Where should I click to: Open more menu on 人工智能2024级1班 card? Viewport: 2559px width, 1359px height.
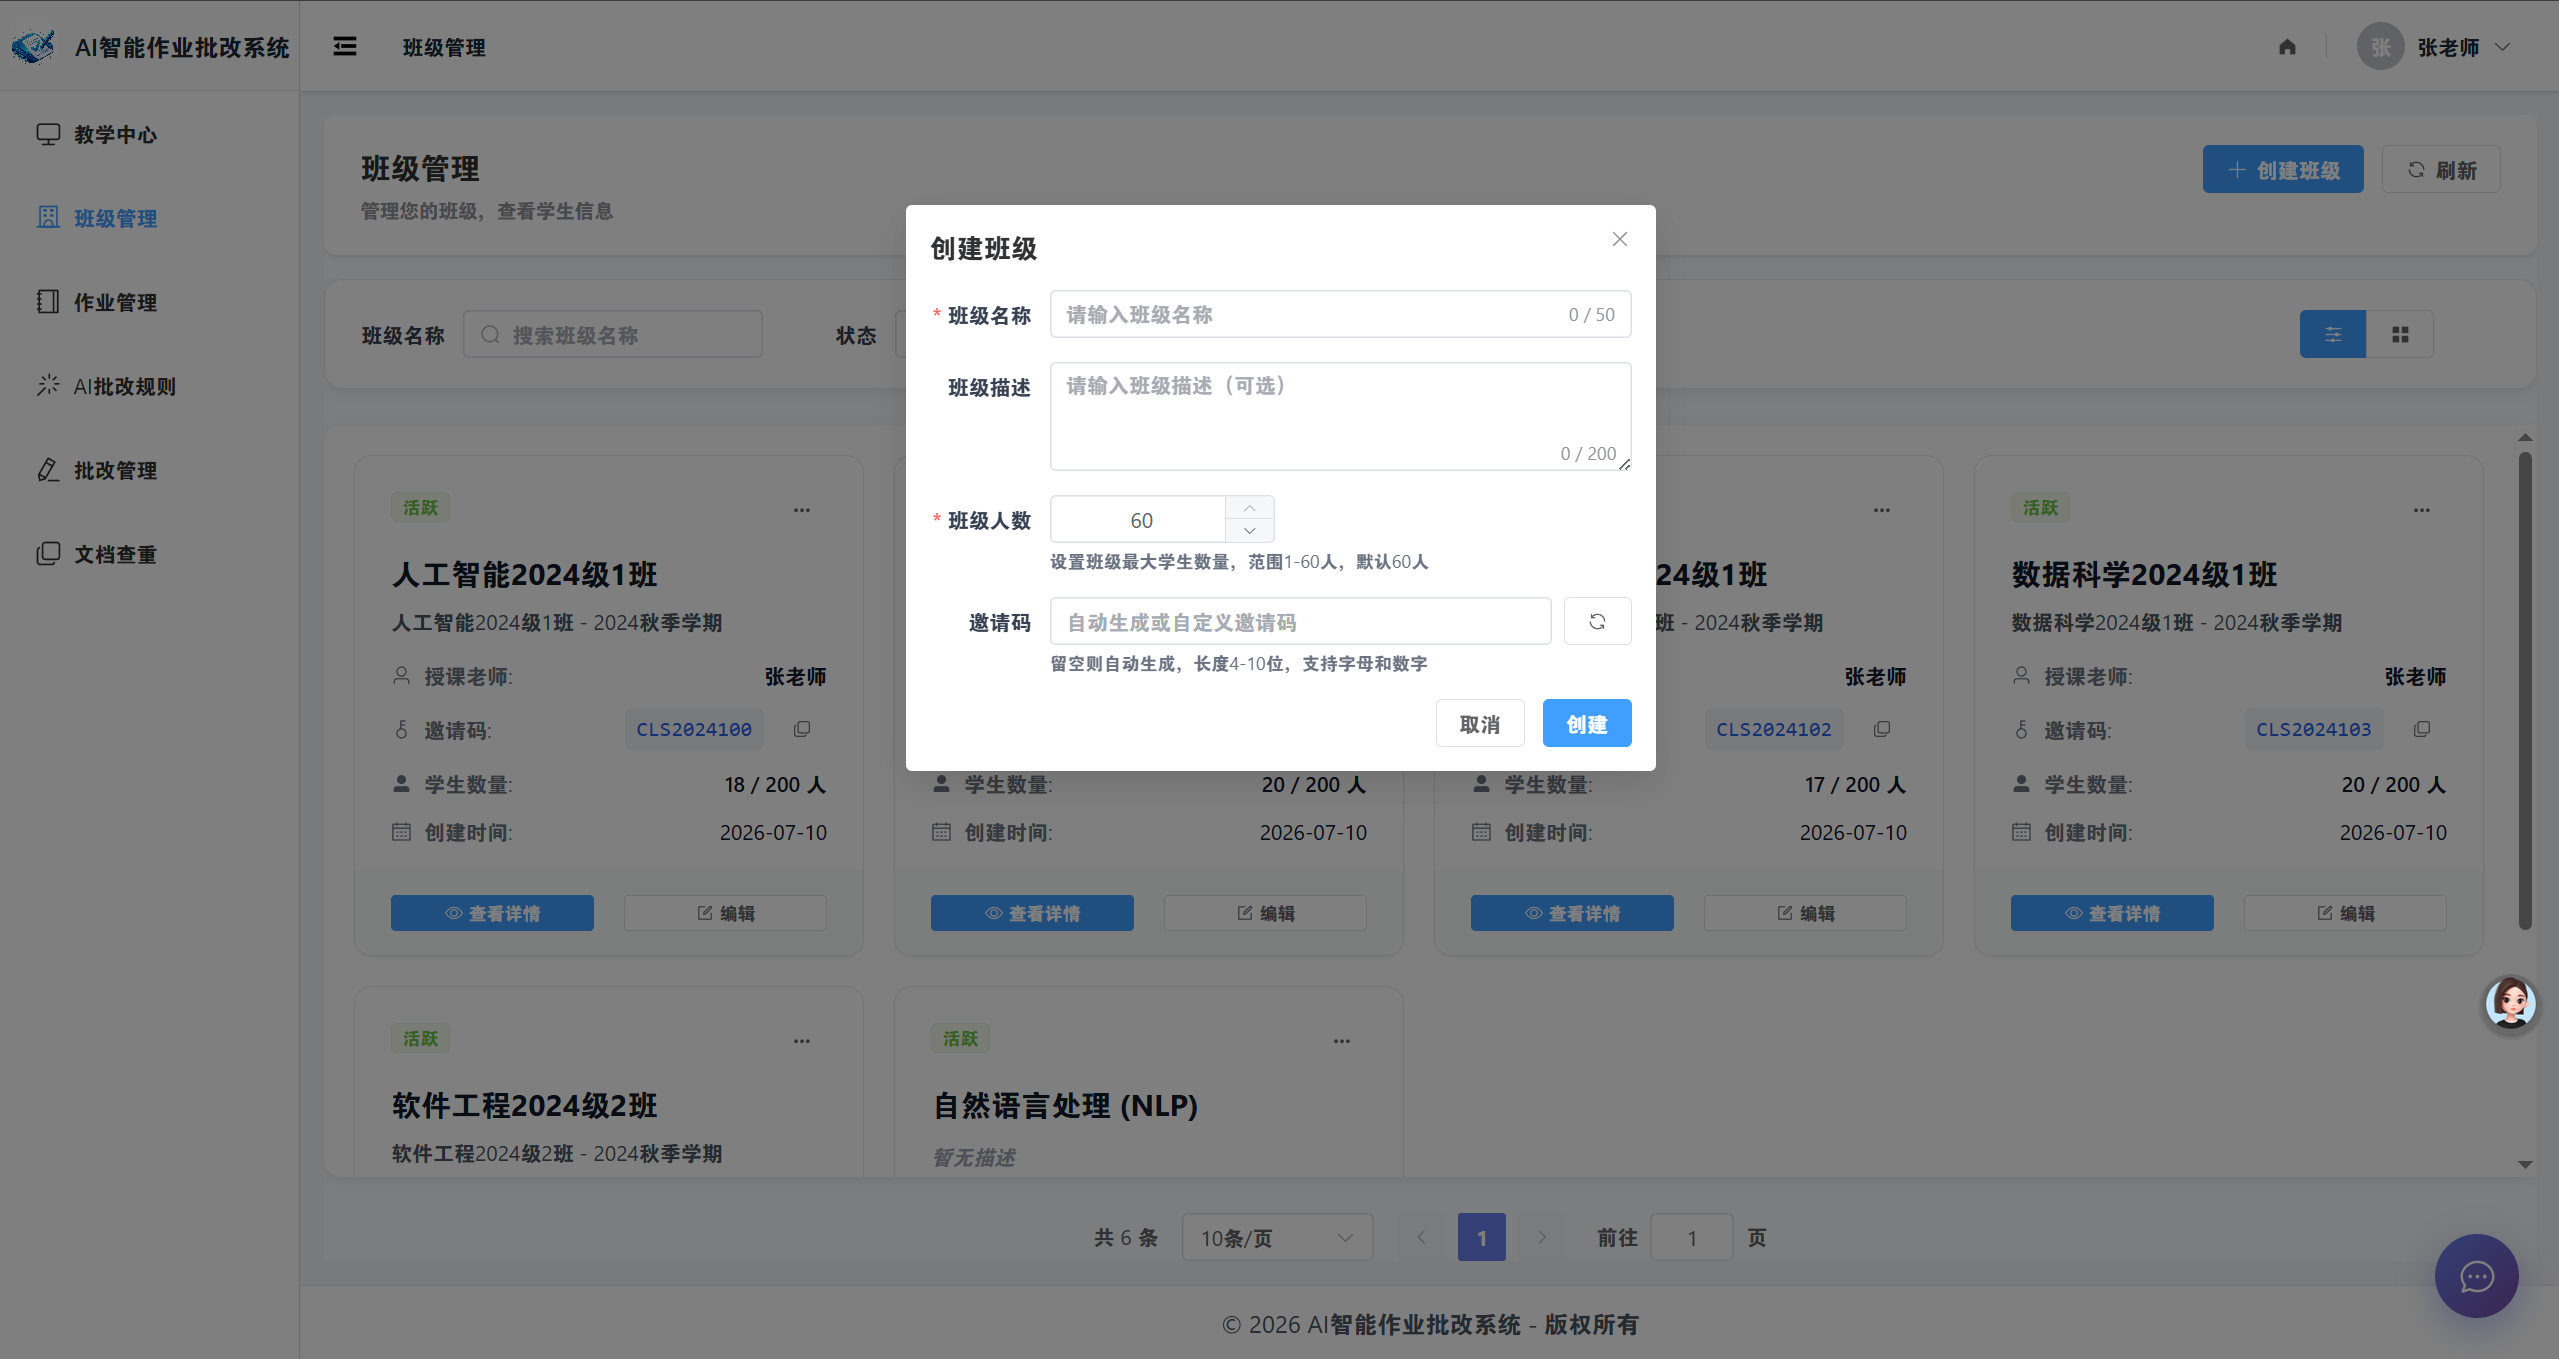tap(802, 510)
